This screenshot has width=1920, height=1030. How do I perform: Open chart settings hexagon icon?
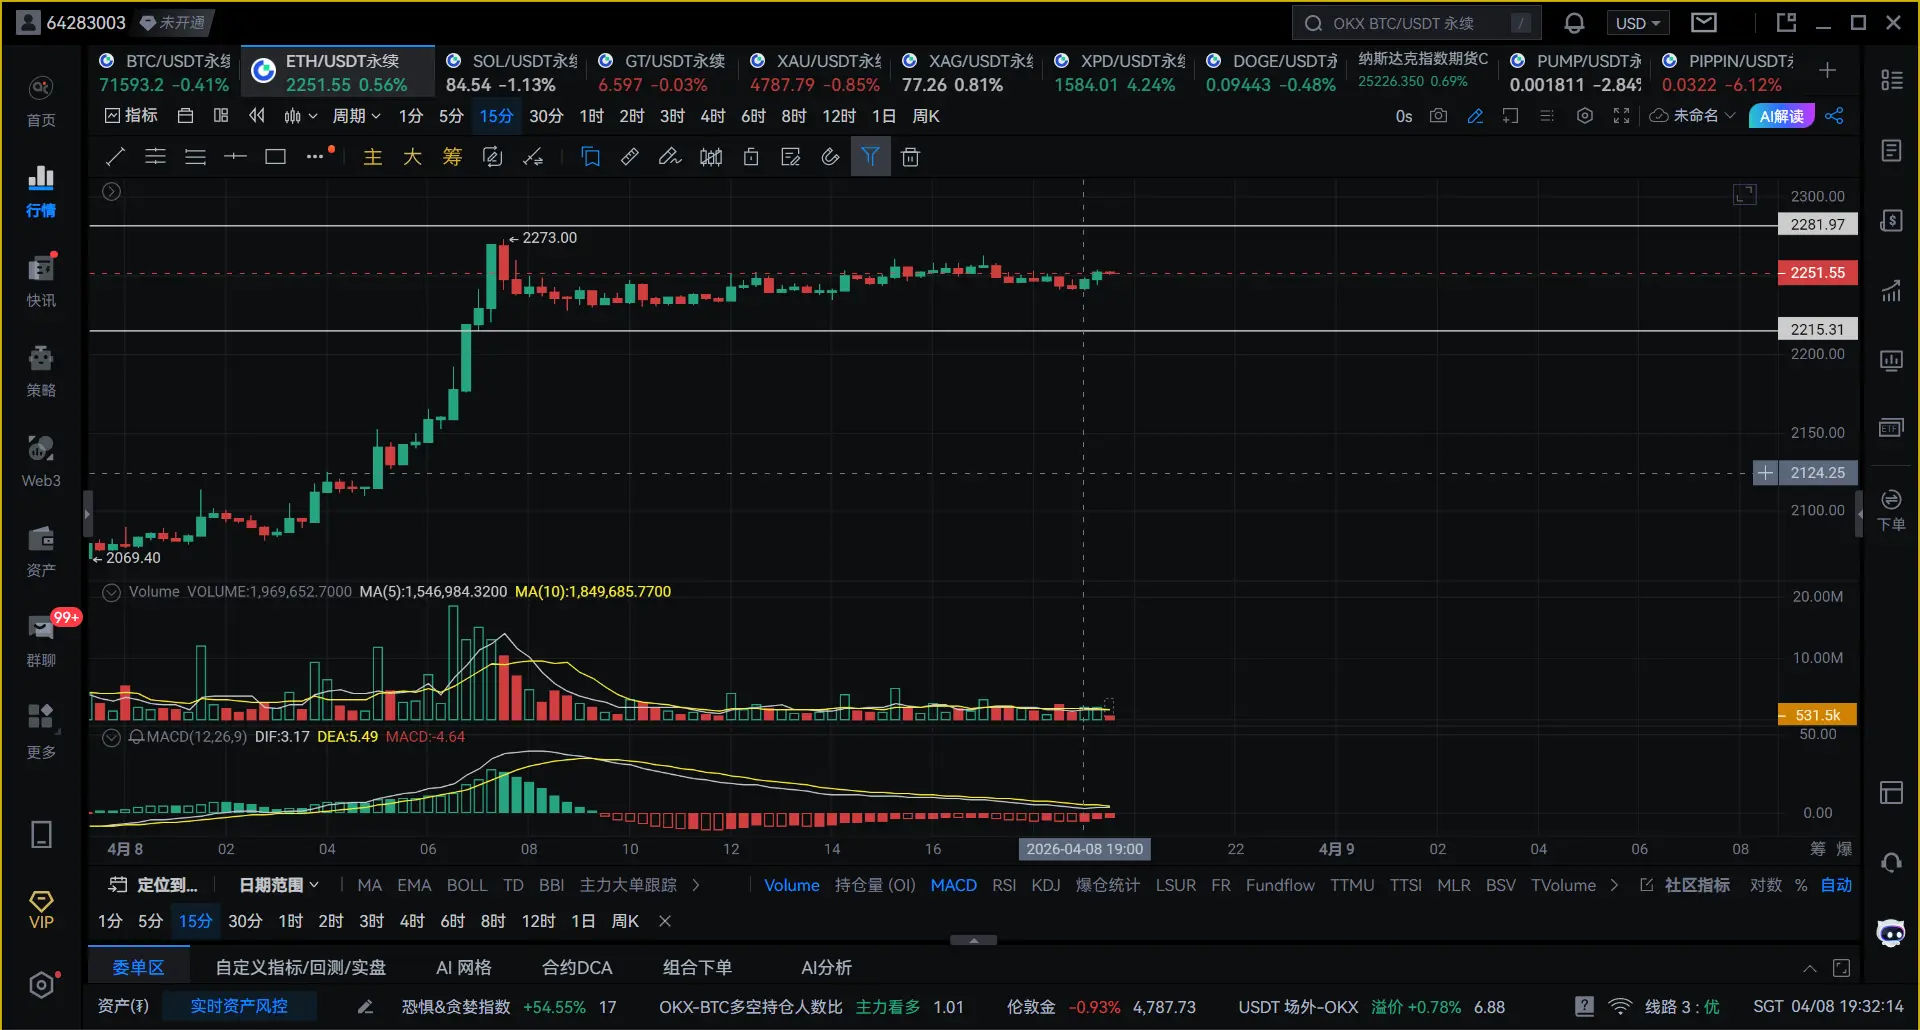click(x=1584, y=116)
